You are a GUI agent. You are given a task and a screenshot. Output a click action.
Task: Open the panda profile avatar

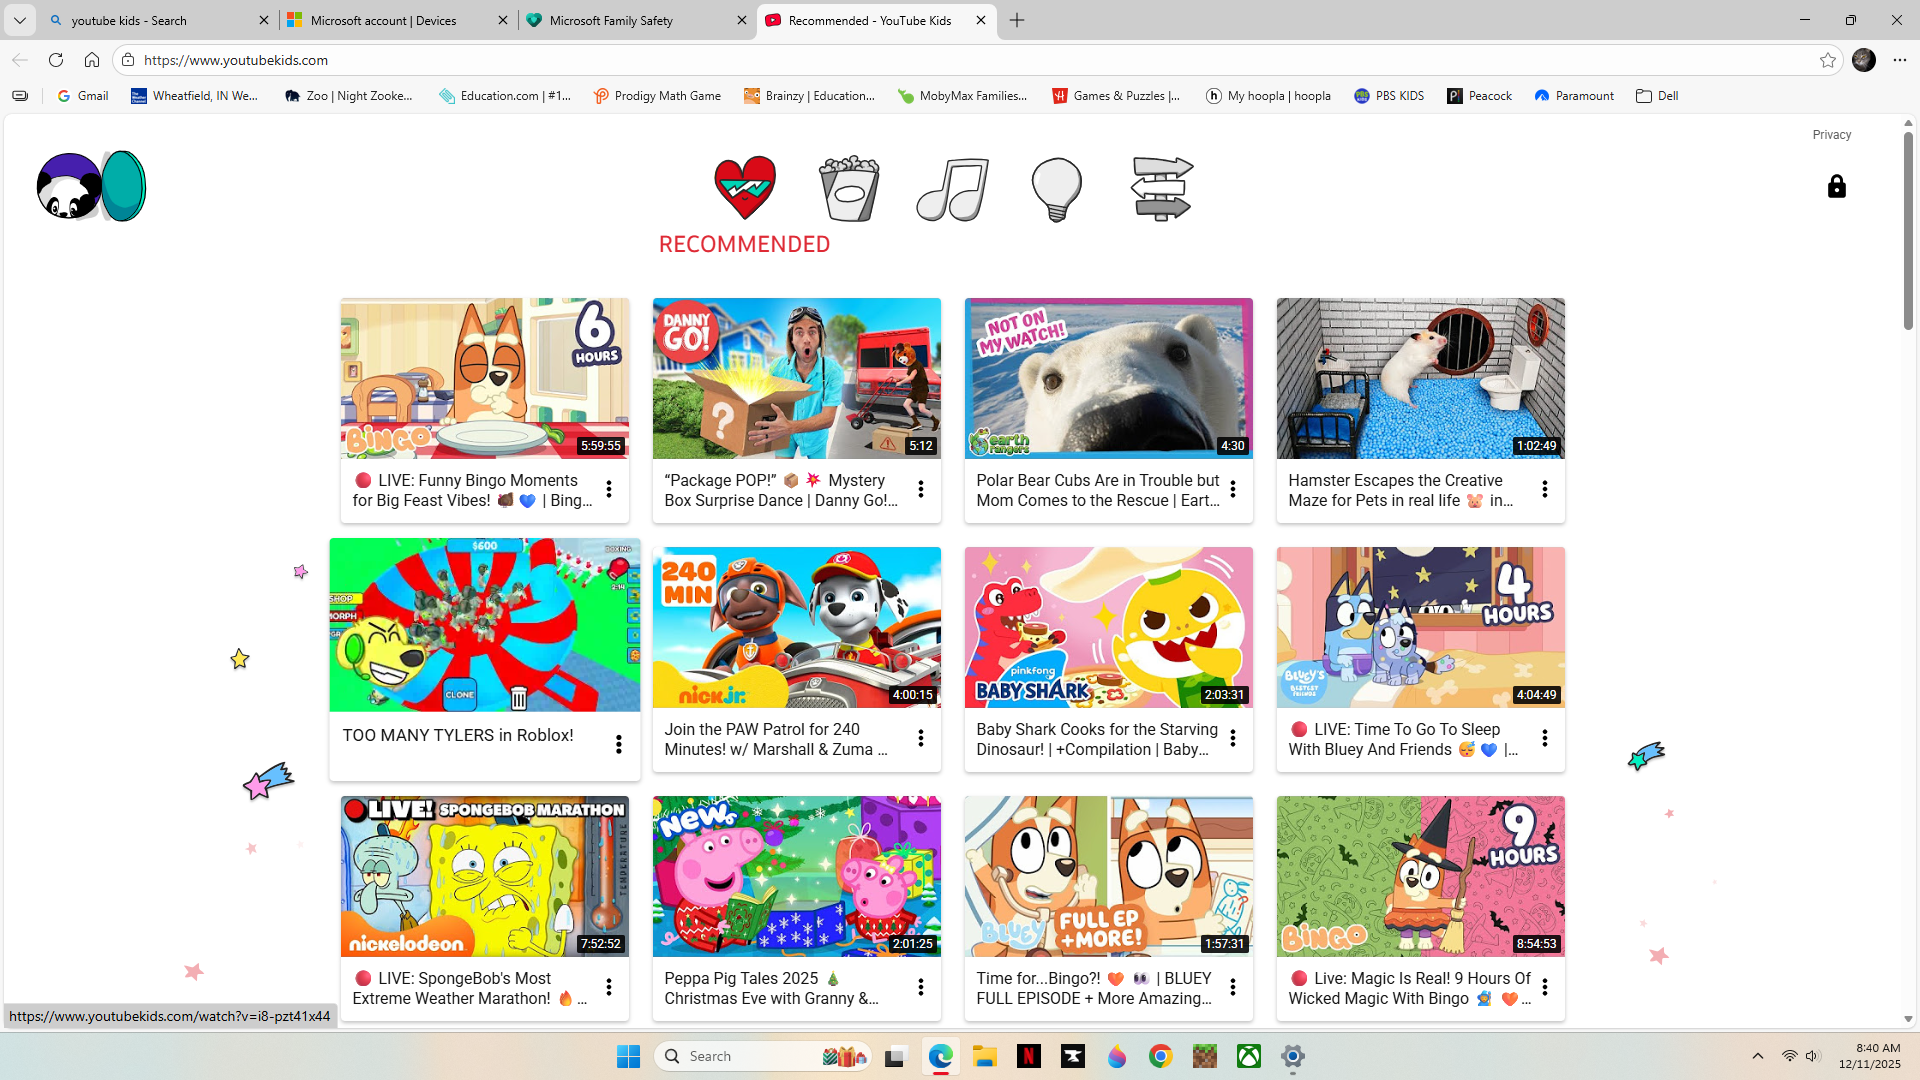(67, 187)
